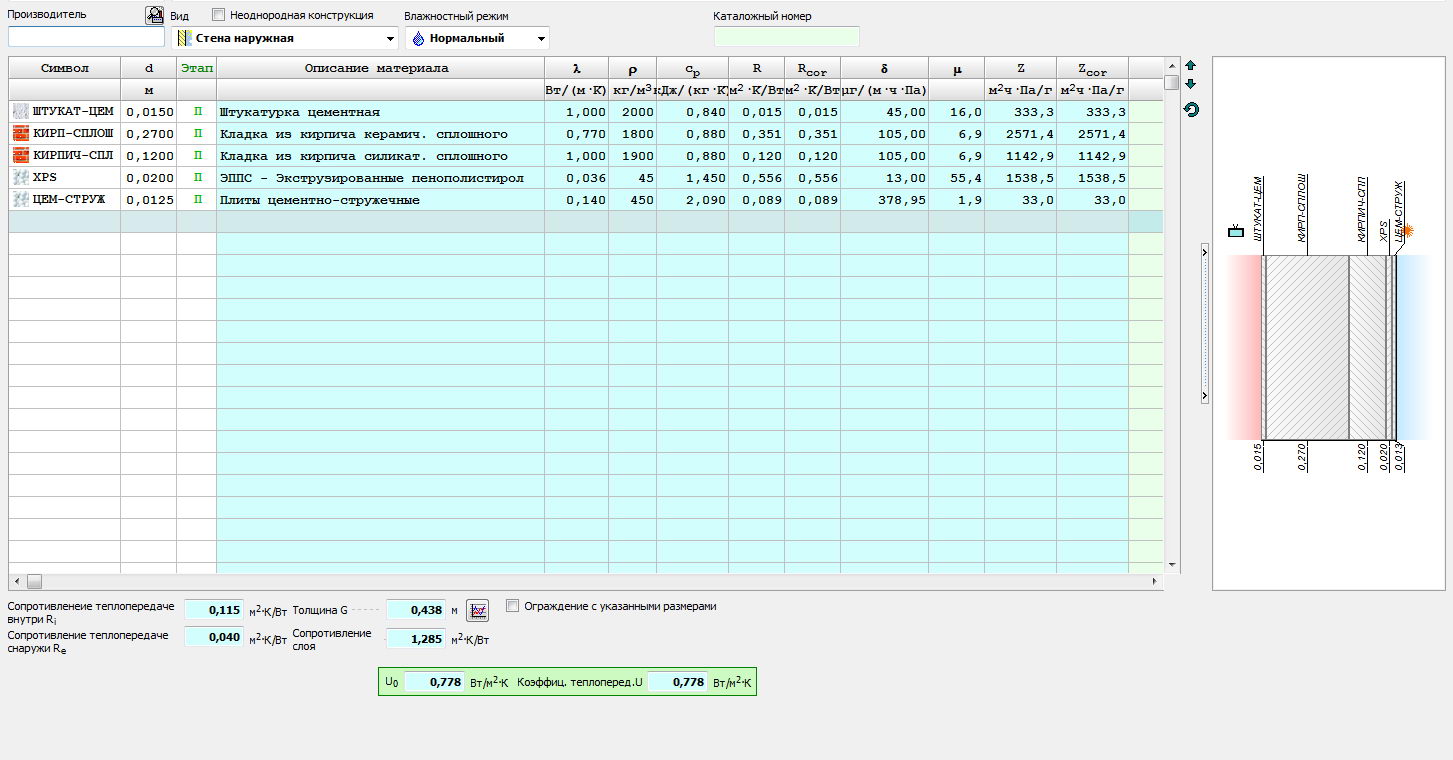Click the indoor TV icon in wall diagram
Image resolution: width=1453 pixels, height=760 pixels.
pos(1235,231)
